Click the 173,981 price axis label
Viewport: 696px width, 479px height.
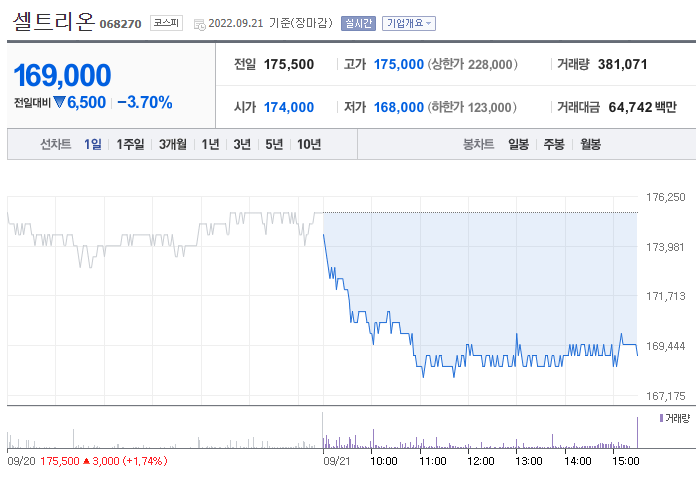pos(666,247)
